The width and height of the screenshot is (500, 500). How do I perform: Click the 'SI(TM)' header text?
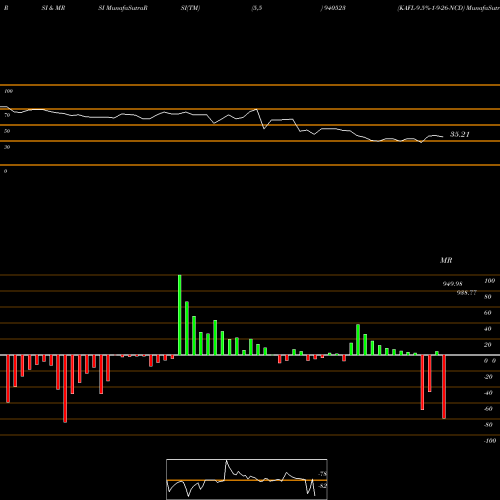pos(190,8)
